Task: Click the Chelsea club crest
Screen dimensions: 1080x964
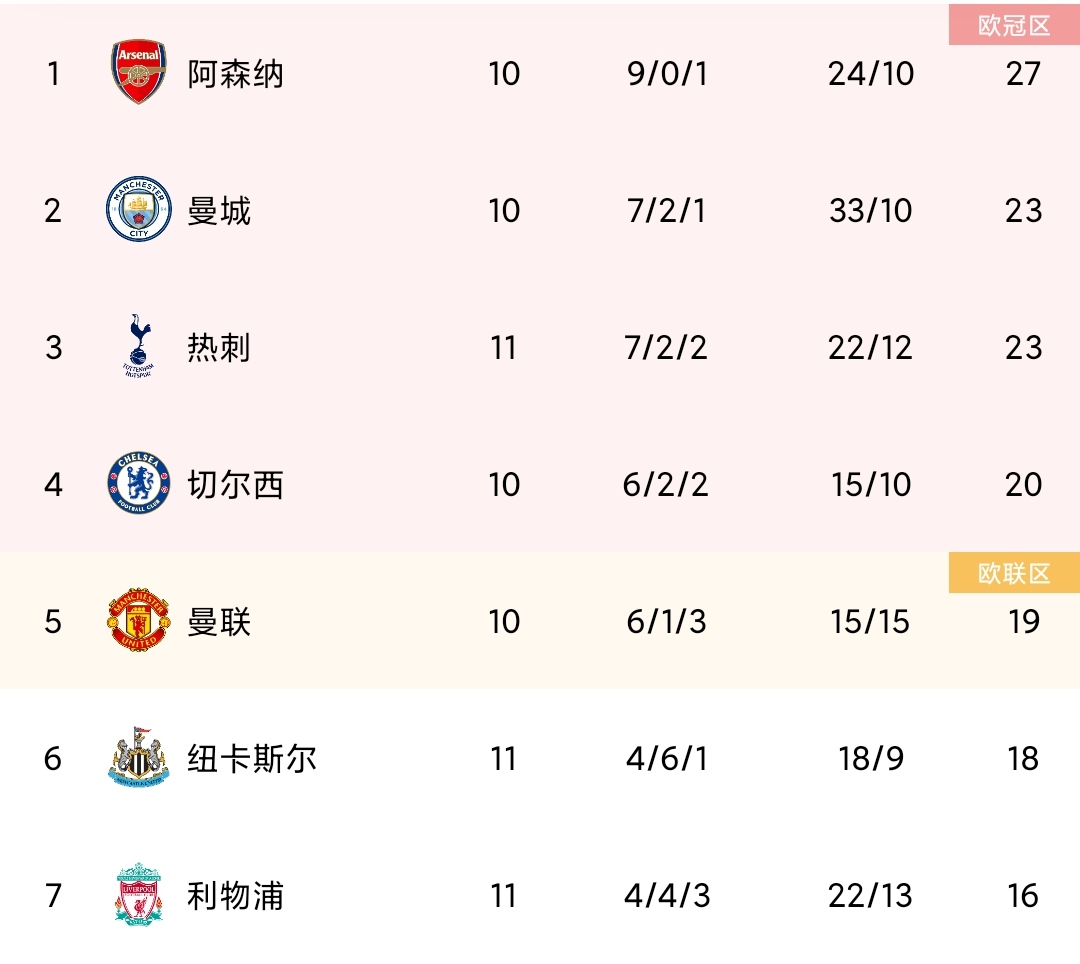Action: click(x=138, y=483)
